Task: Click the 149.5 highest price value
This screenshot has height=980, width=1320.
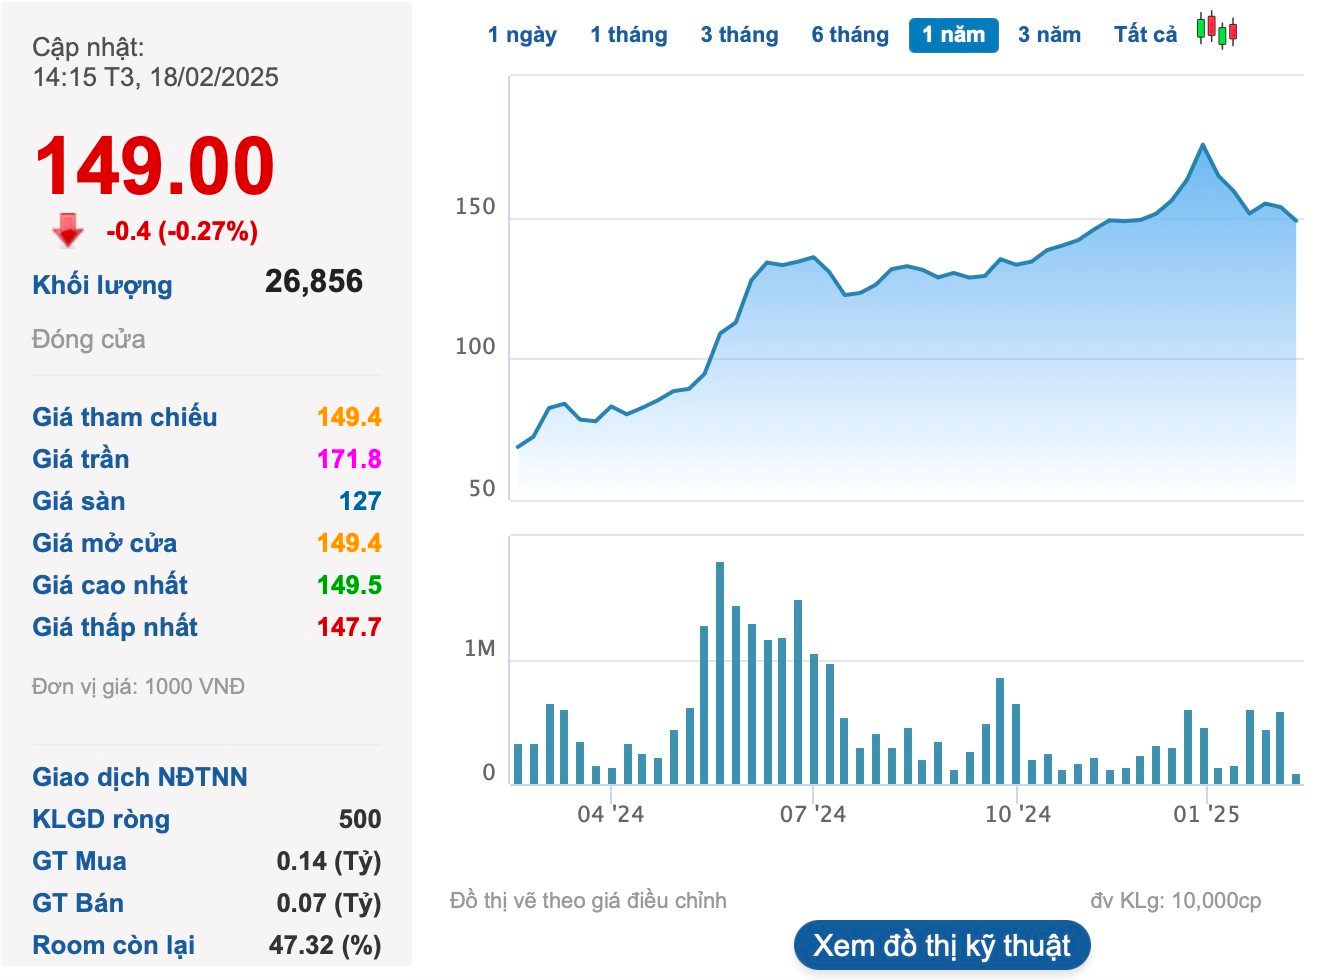Action: pyautogui.click(x=349, y=585)
